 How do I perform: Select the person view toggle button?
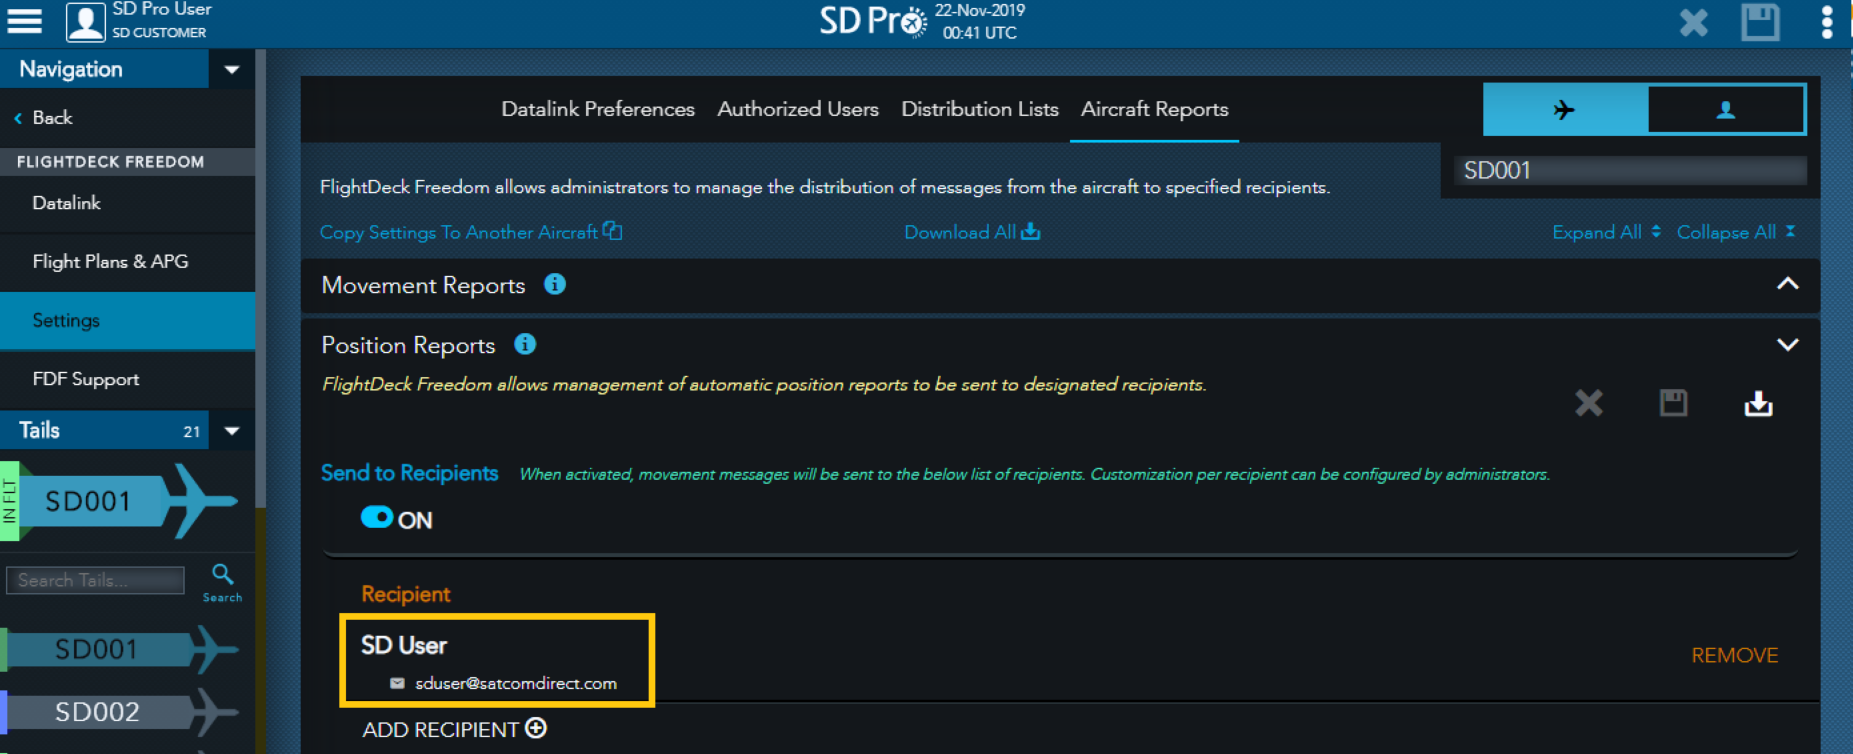coord(1726,110)
